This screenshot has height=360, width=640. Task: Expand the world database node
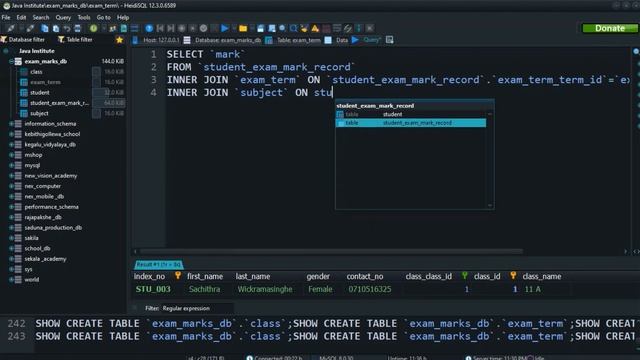11,280
